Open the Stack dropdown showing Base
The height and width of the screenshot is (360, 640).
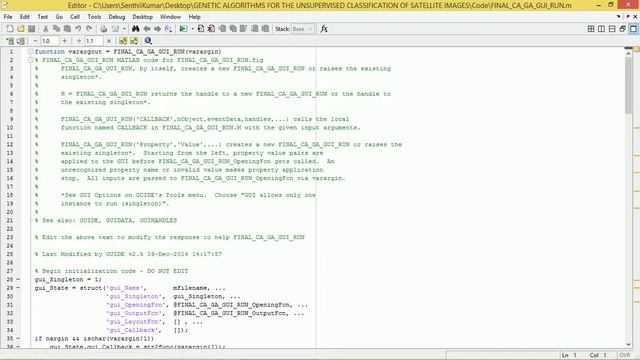tap(302, 29)
